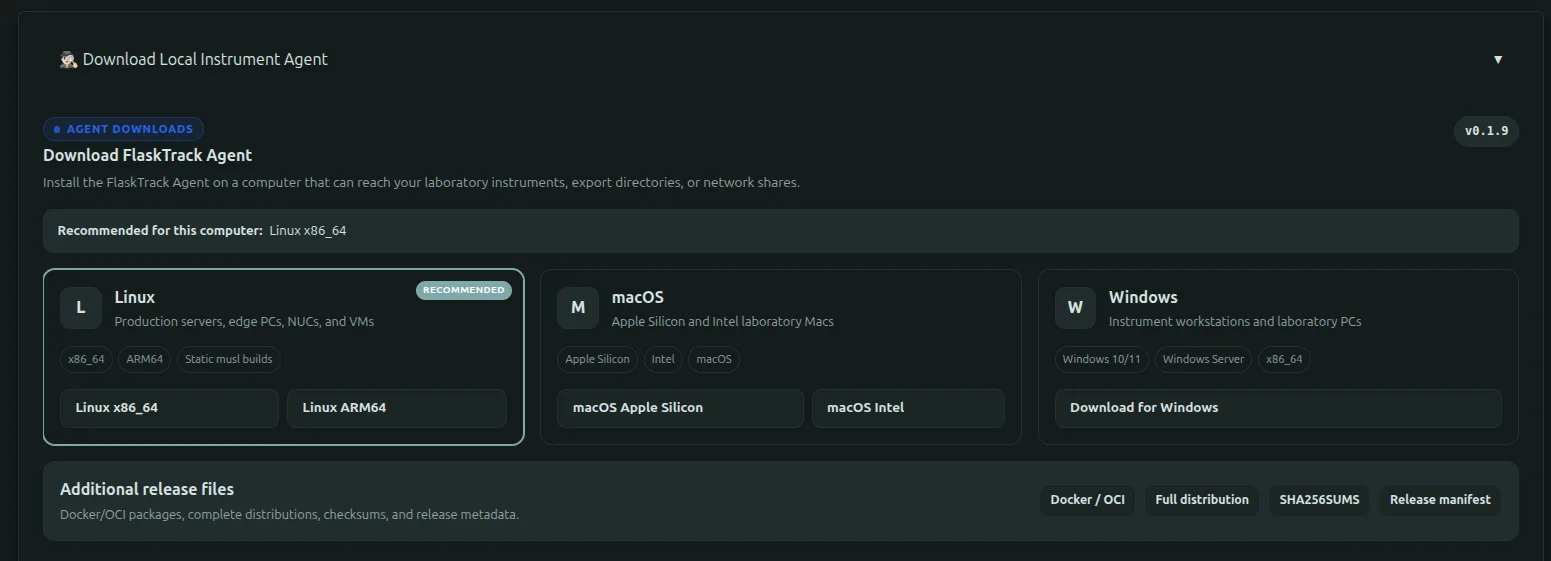Click the Intel tag on macOS card
This screenshot has height=561, width=1551.
tap(663, 360)
